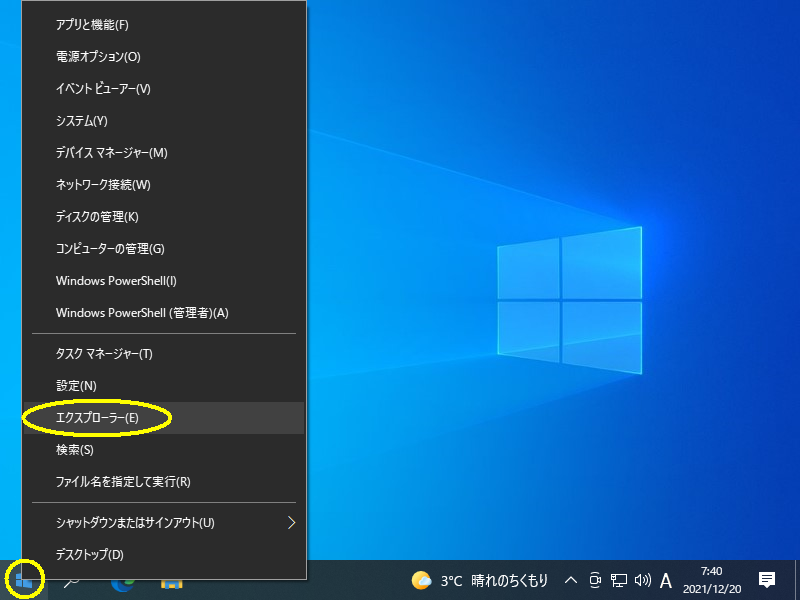Viewport: 800px width, 600px height.
Task: Open the Action Center notifications icon
Action: 767,580
